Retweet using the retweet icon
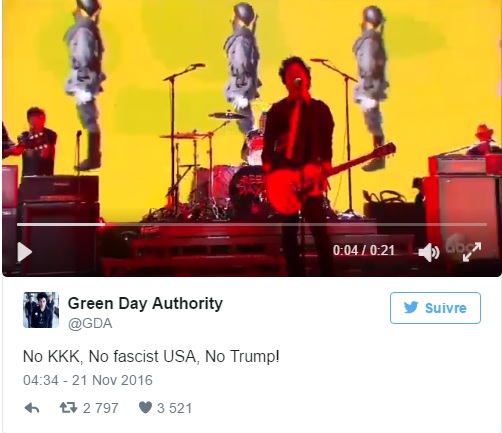 point(68,408)
